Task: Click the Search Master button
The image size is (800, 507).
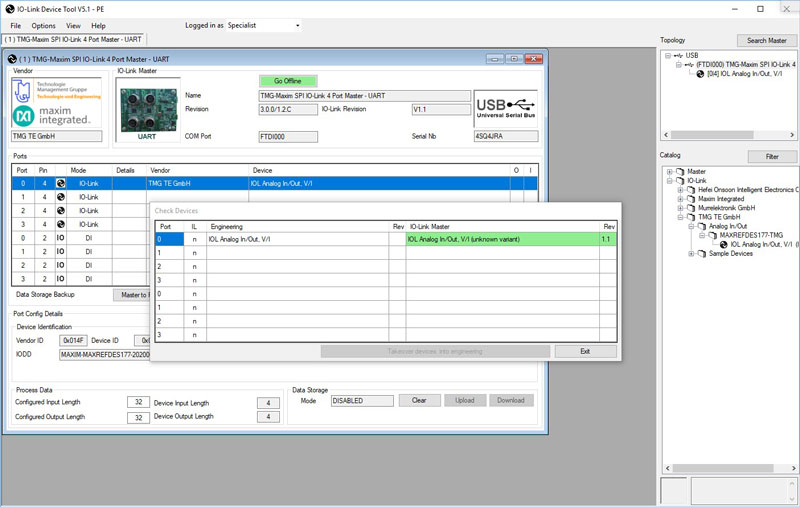Action: click(x=766, y=40)
